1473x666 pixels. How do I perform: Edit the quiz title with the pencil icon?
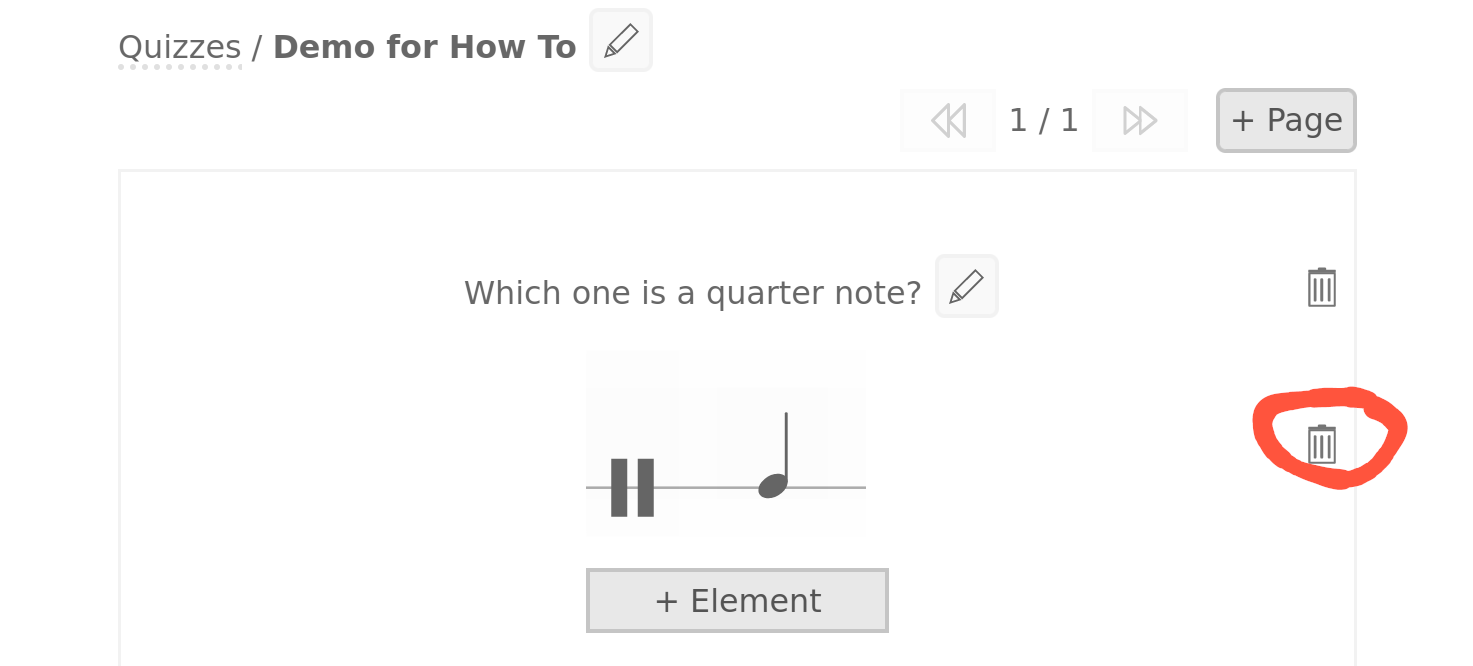pyautogui.click(x=621, y=41)
